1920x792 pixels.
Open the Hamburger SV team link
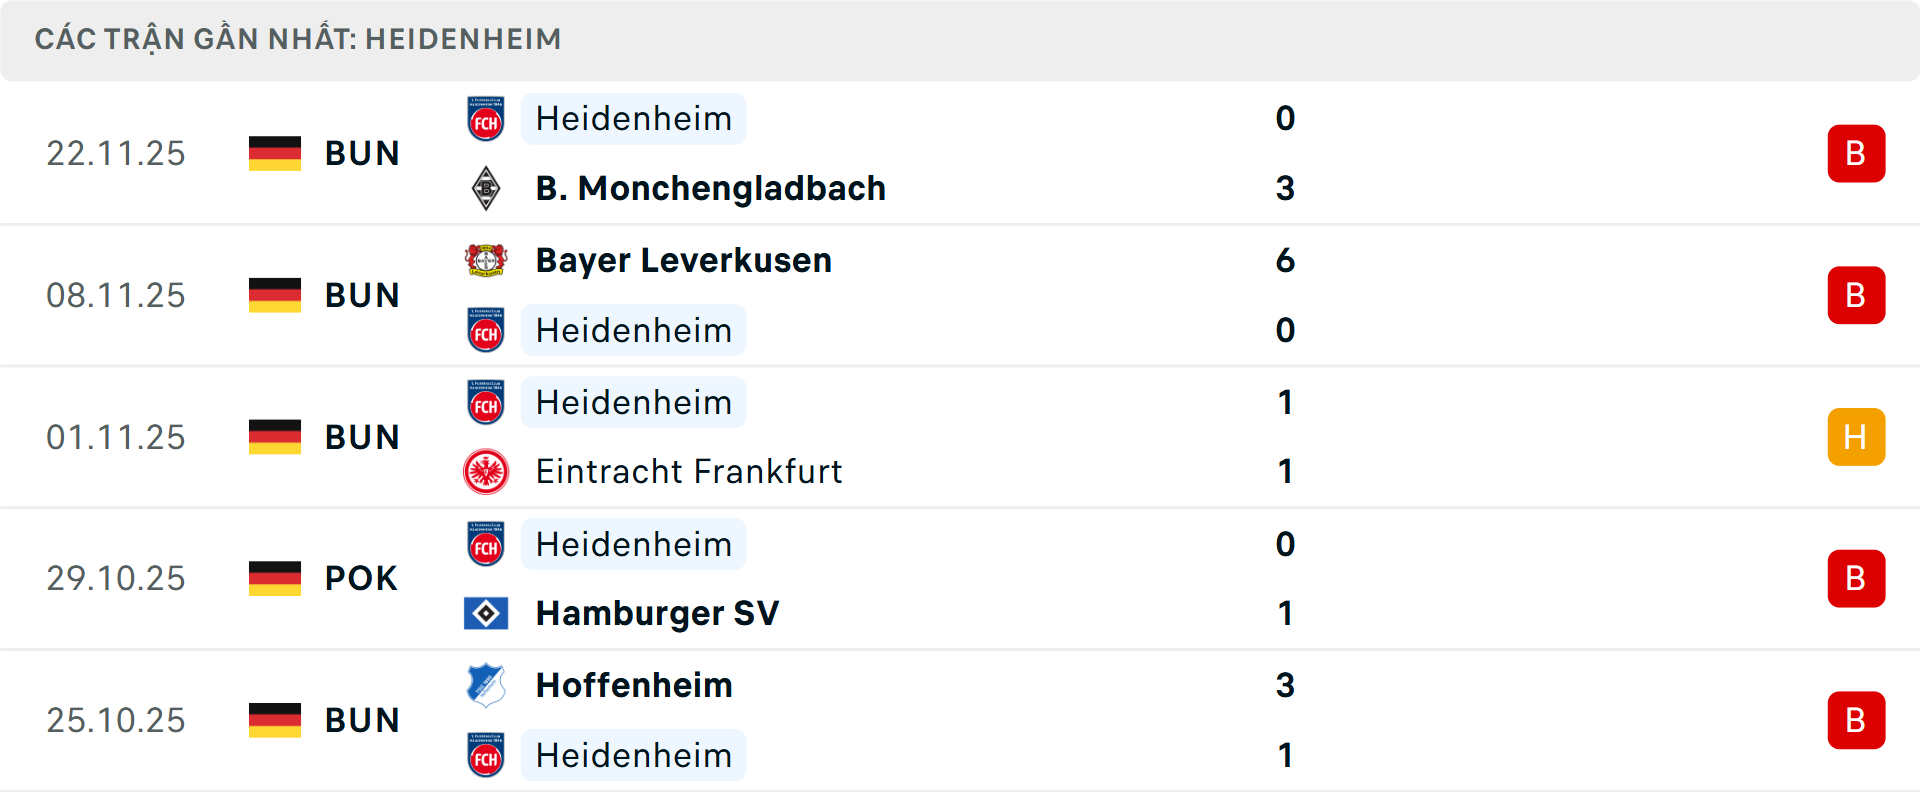(x=657, y=613)
